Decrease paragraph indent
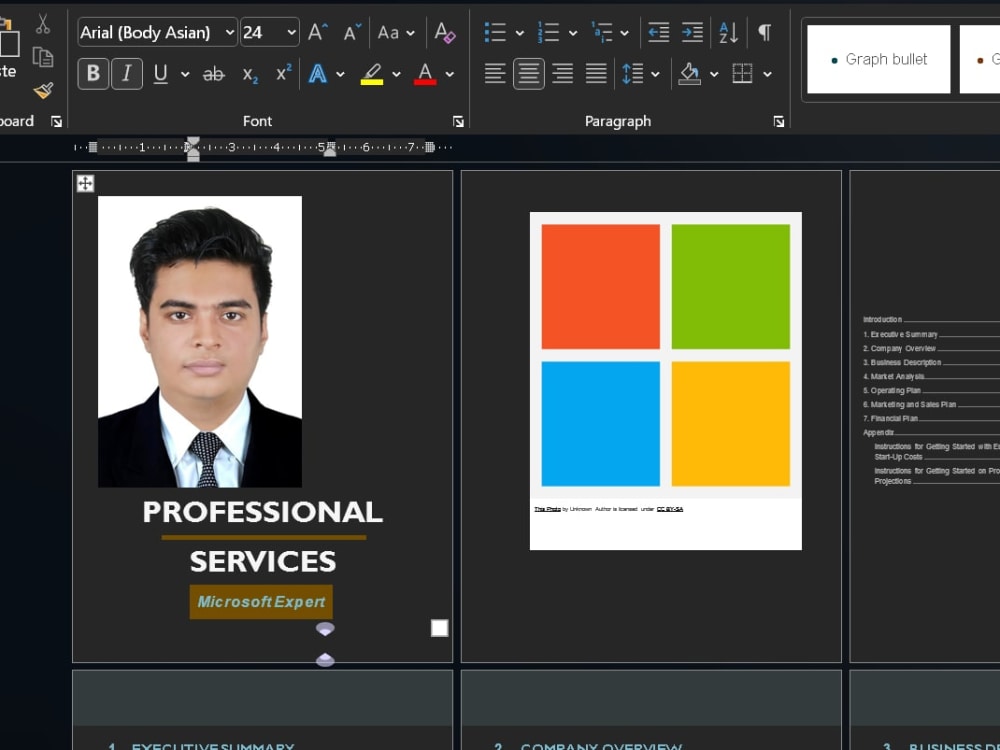Viewport: 1000px width, 750px height. click(x=658, y=32)
